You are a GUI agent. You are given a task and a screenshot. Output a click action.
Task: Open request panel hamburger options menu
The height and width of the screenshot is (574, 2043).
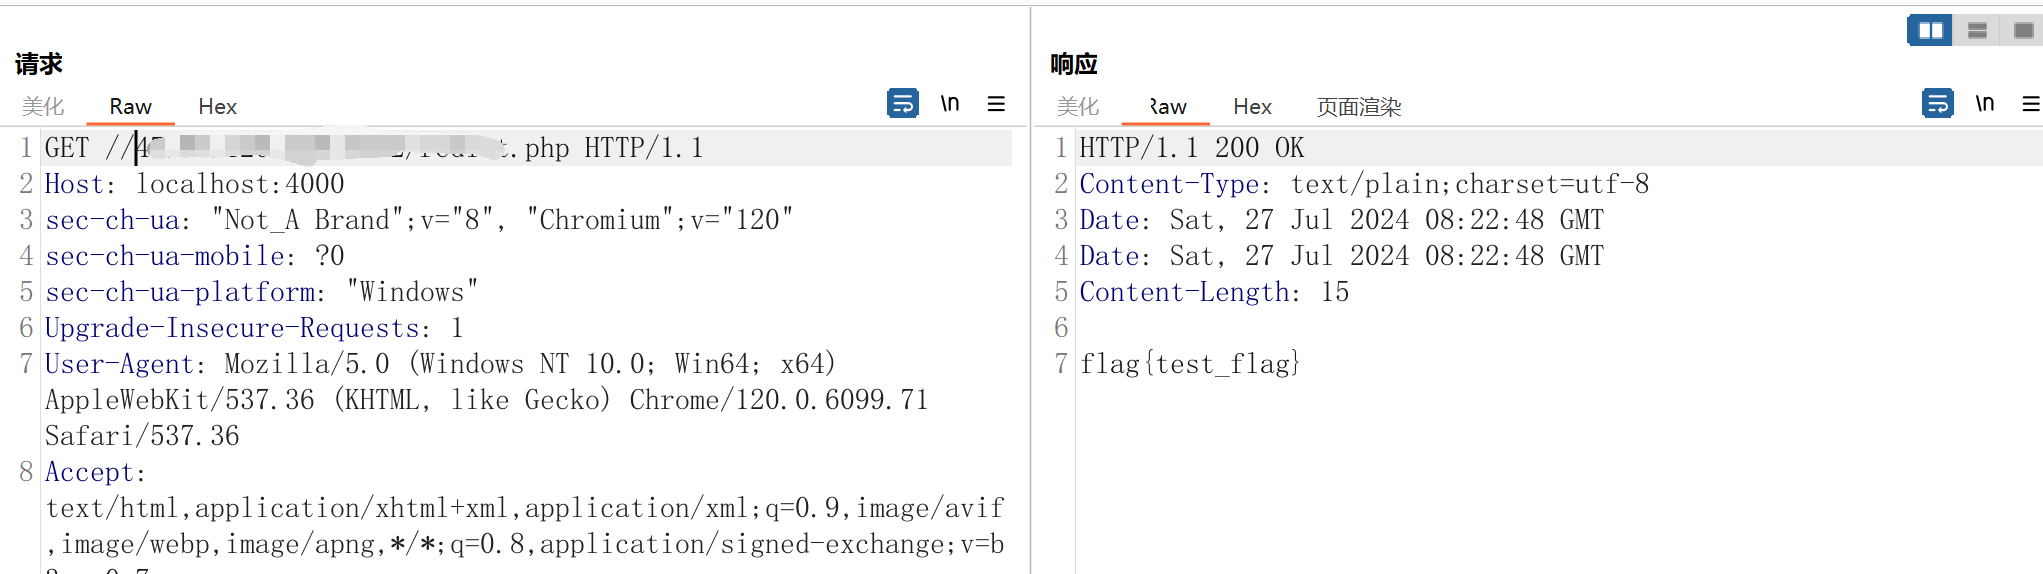point(996,103)
